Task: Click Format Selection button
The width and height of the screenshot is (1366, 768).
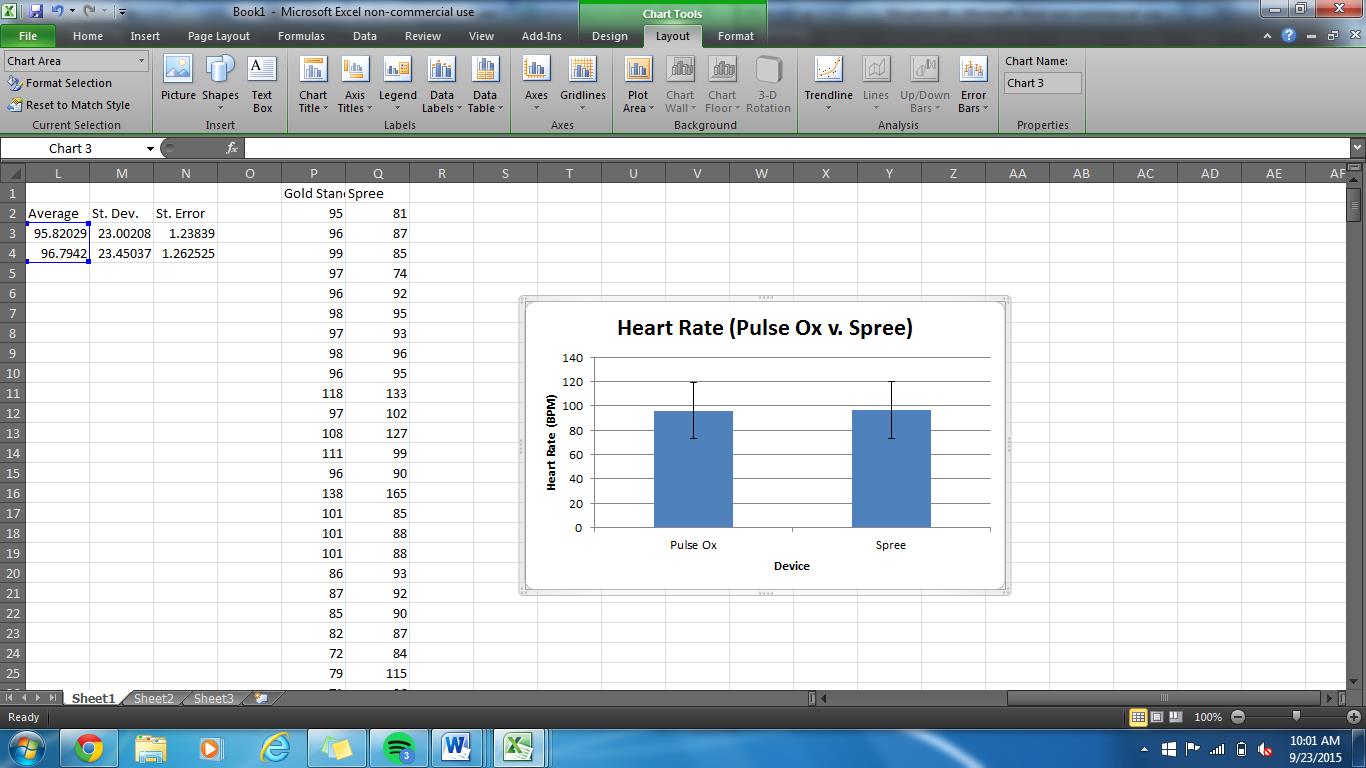Action: [x=68, y=83]
